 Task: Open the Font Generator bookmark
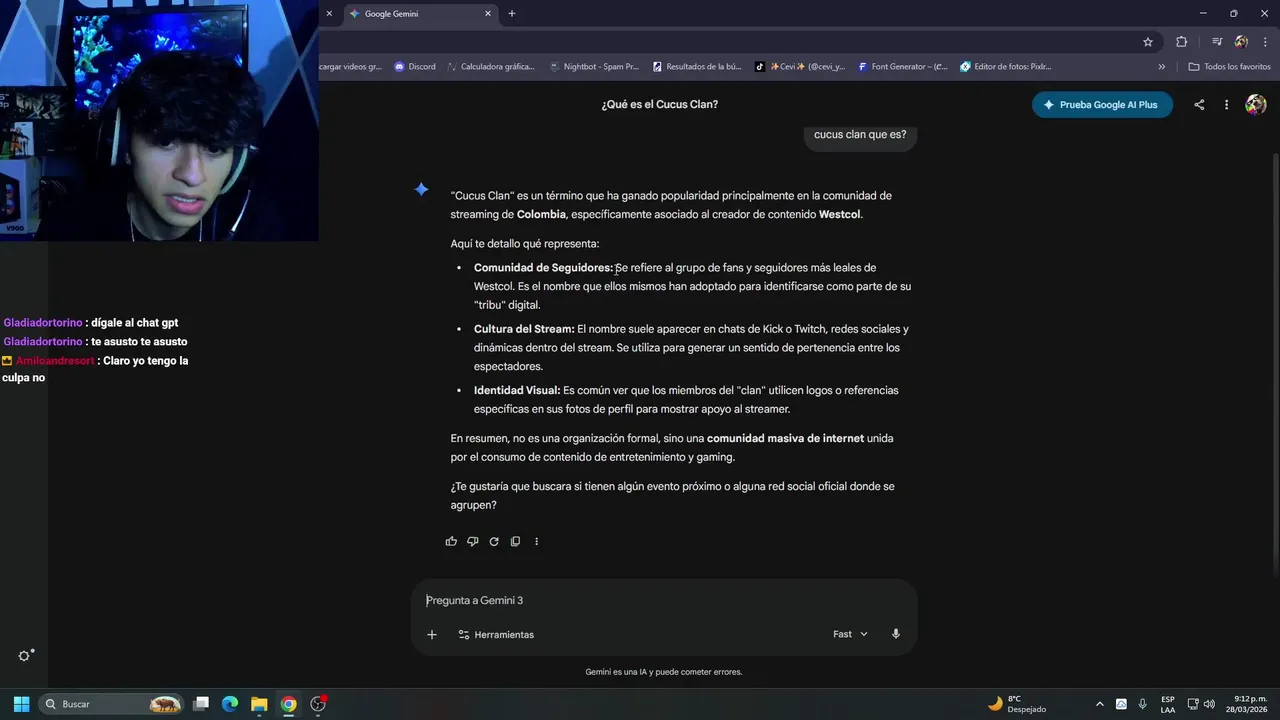pyautogui.click(x=902, y=67)
